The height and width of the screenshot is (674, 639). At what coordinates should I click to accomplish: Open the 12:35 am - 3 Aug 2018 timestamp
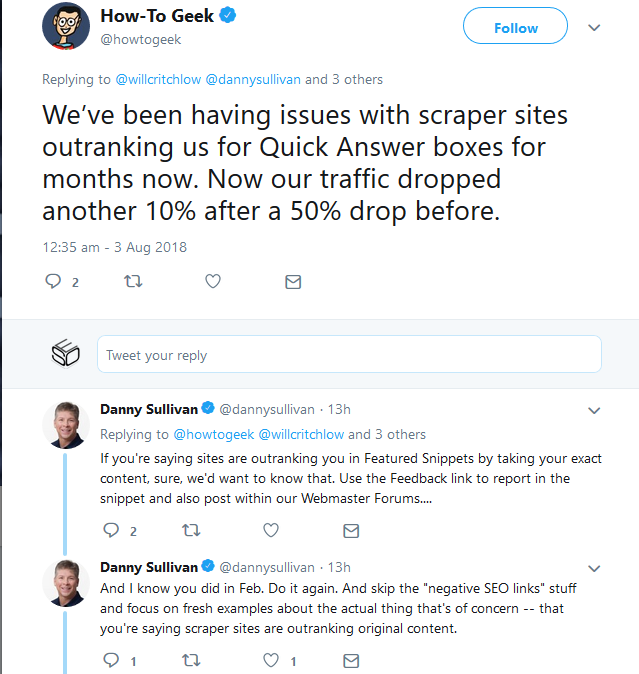[114, 247]
